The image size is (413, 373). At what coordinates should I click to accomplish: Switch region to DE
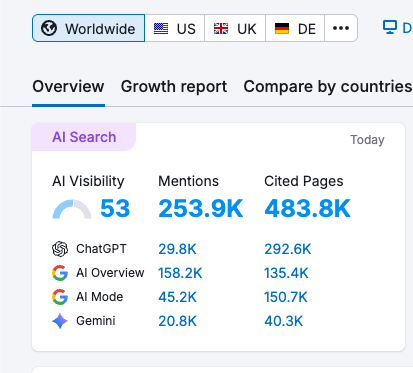coord(295,28)
